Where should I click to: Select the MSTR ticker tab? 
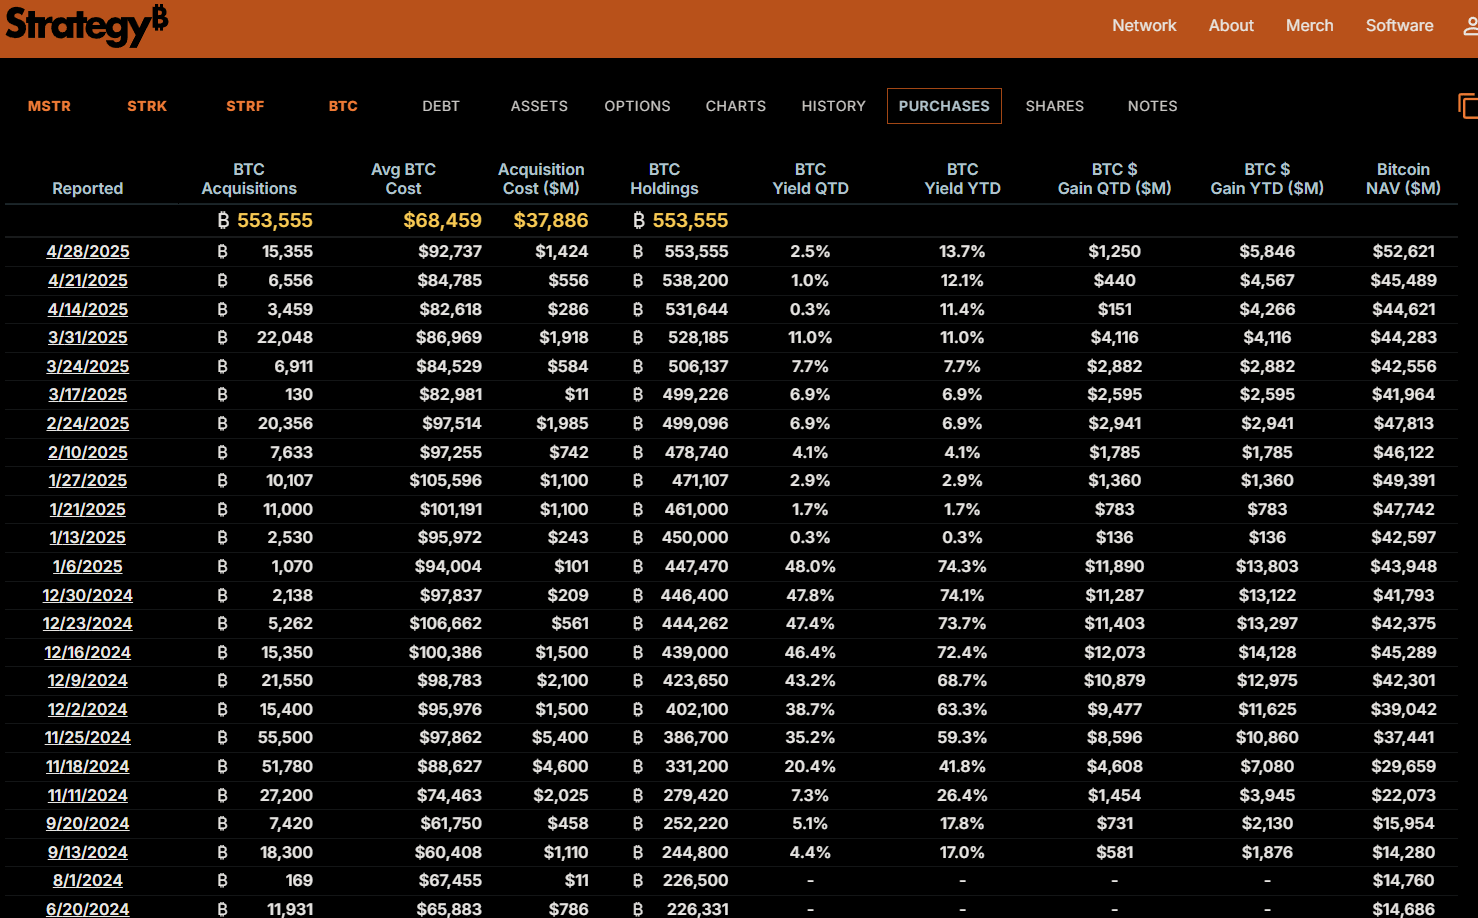pyautogui.click(x=49, y=106)
